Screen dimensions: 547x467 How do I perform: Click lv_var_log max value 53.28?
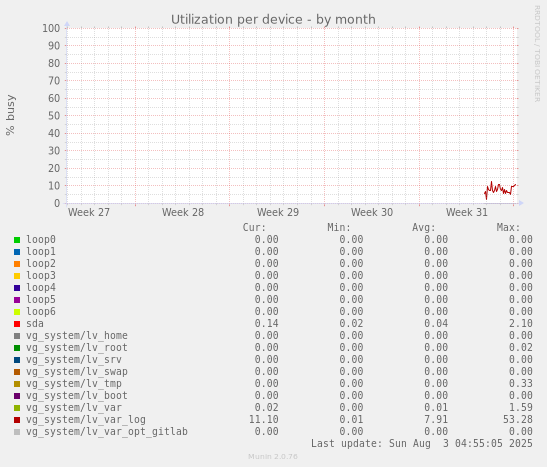518,420
